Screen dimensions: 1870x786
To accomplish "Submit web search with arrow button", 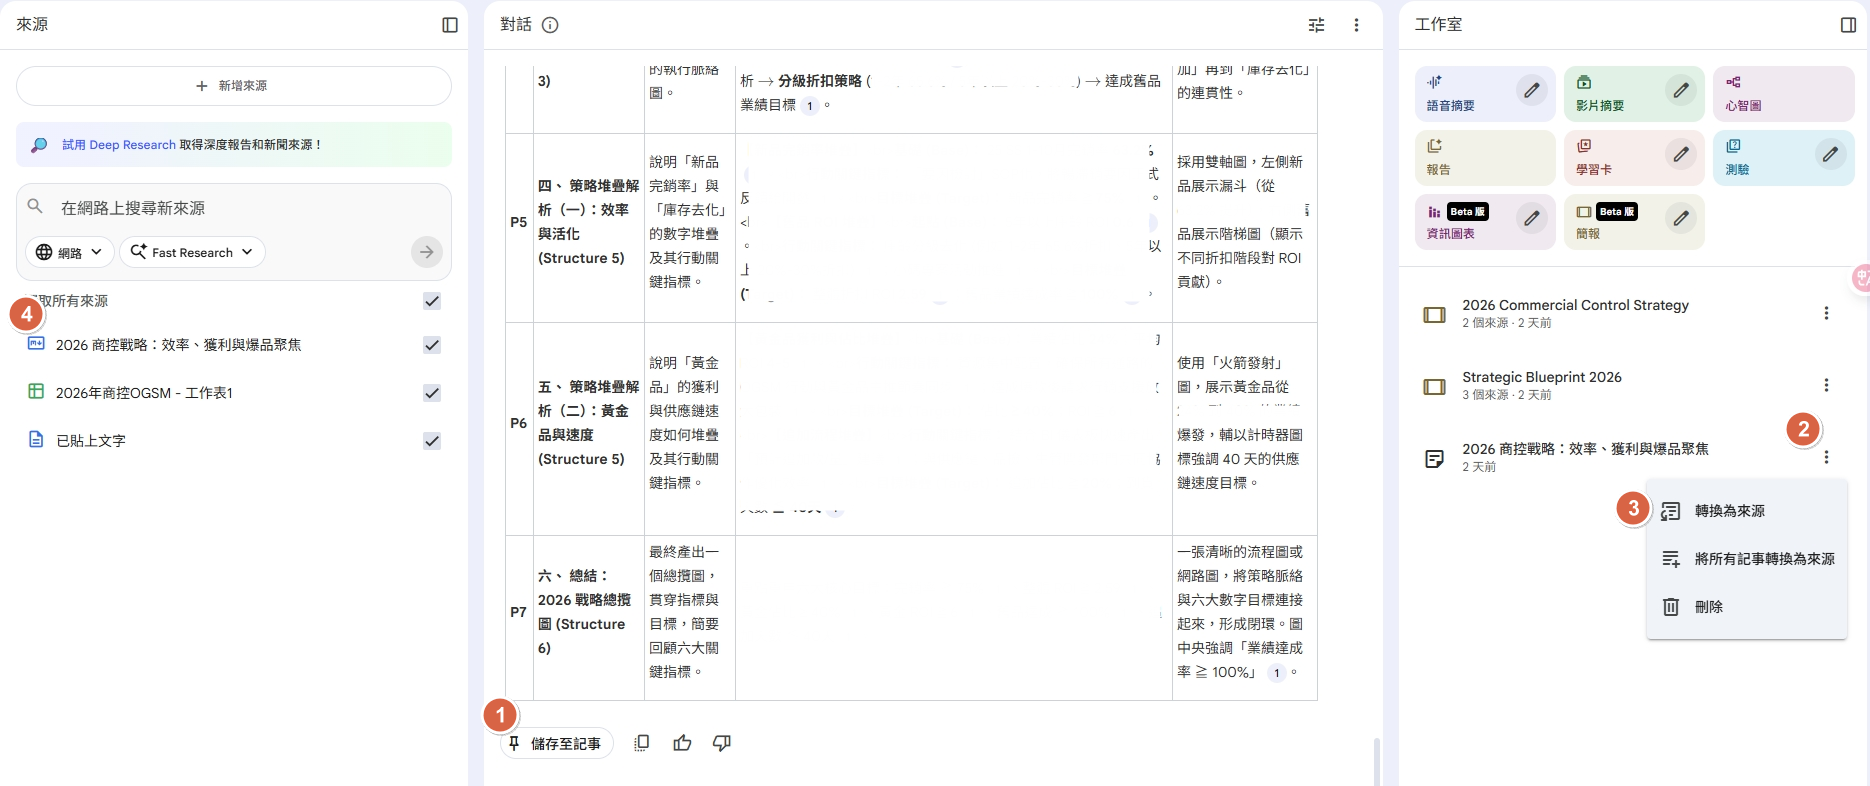I will pos(427,252).
